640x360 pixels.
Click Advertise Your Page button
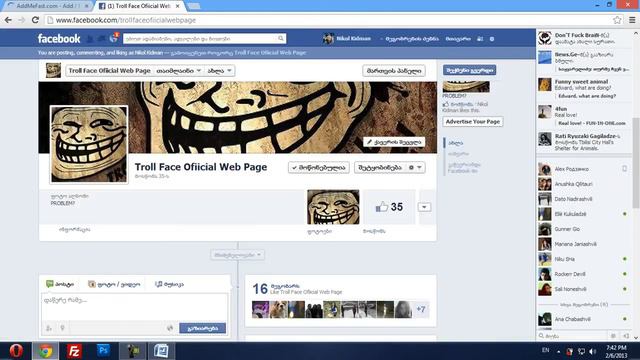tap(473, 122)
